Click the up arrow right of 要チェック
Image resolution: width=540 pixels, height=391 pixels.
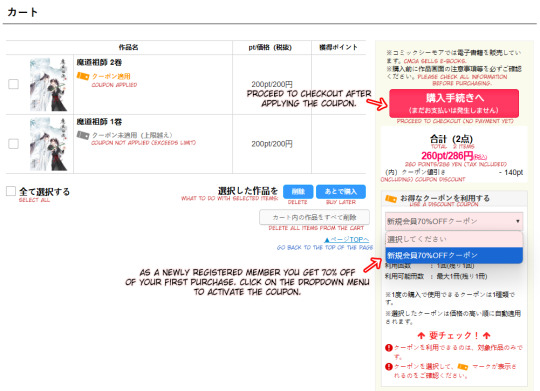[486, 335]
